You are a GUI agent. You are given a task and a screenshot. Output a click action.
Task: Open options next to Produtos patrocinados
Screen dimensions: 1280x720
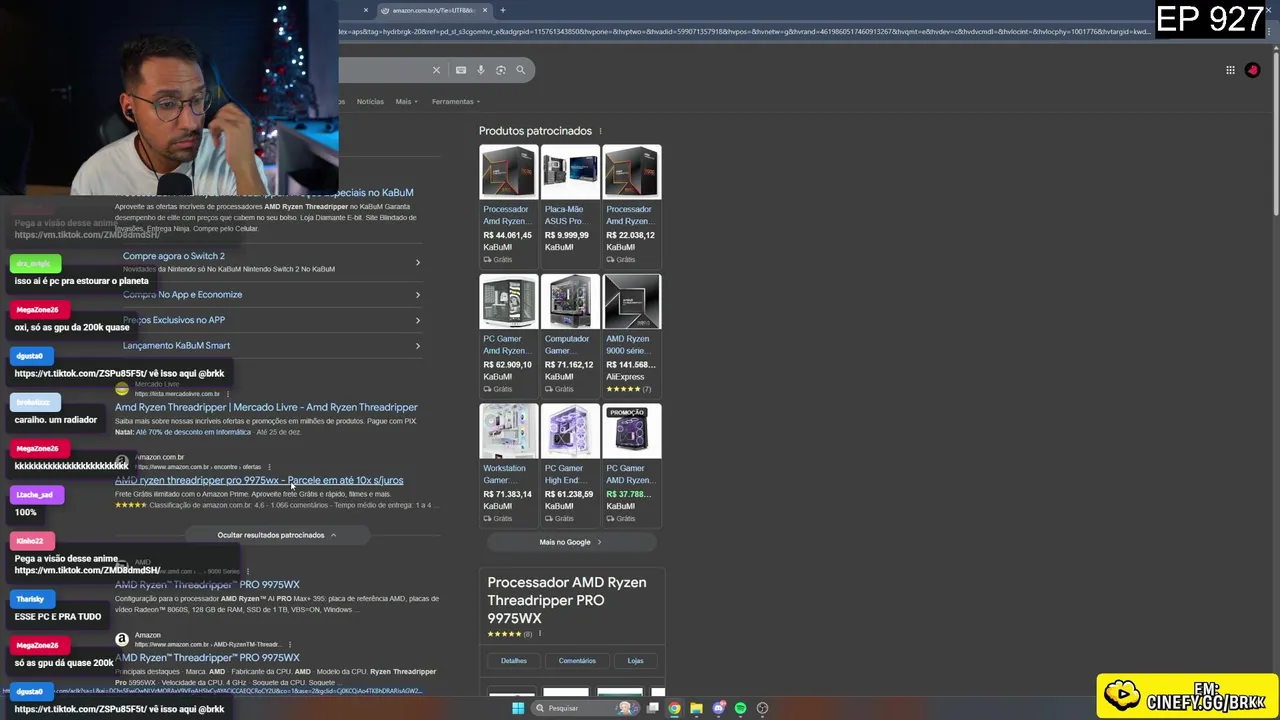(600, 131)
